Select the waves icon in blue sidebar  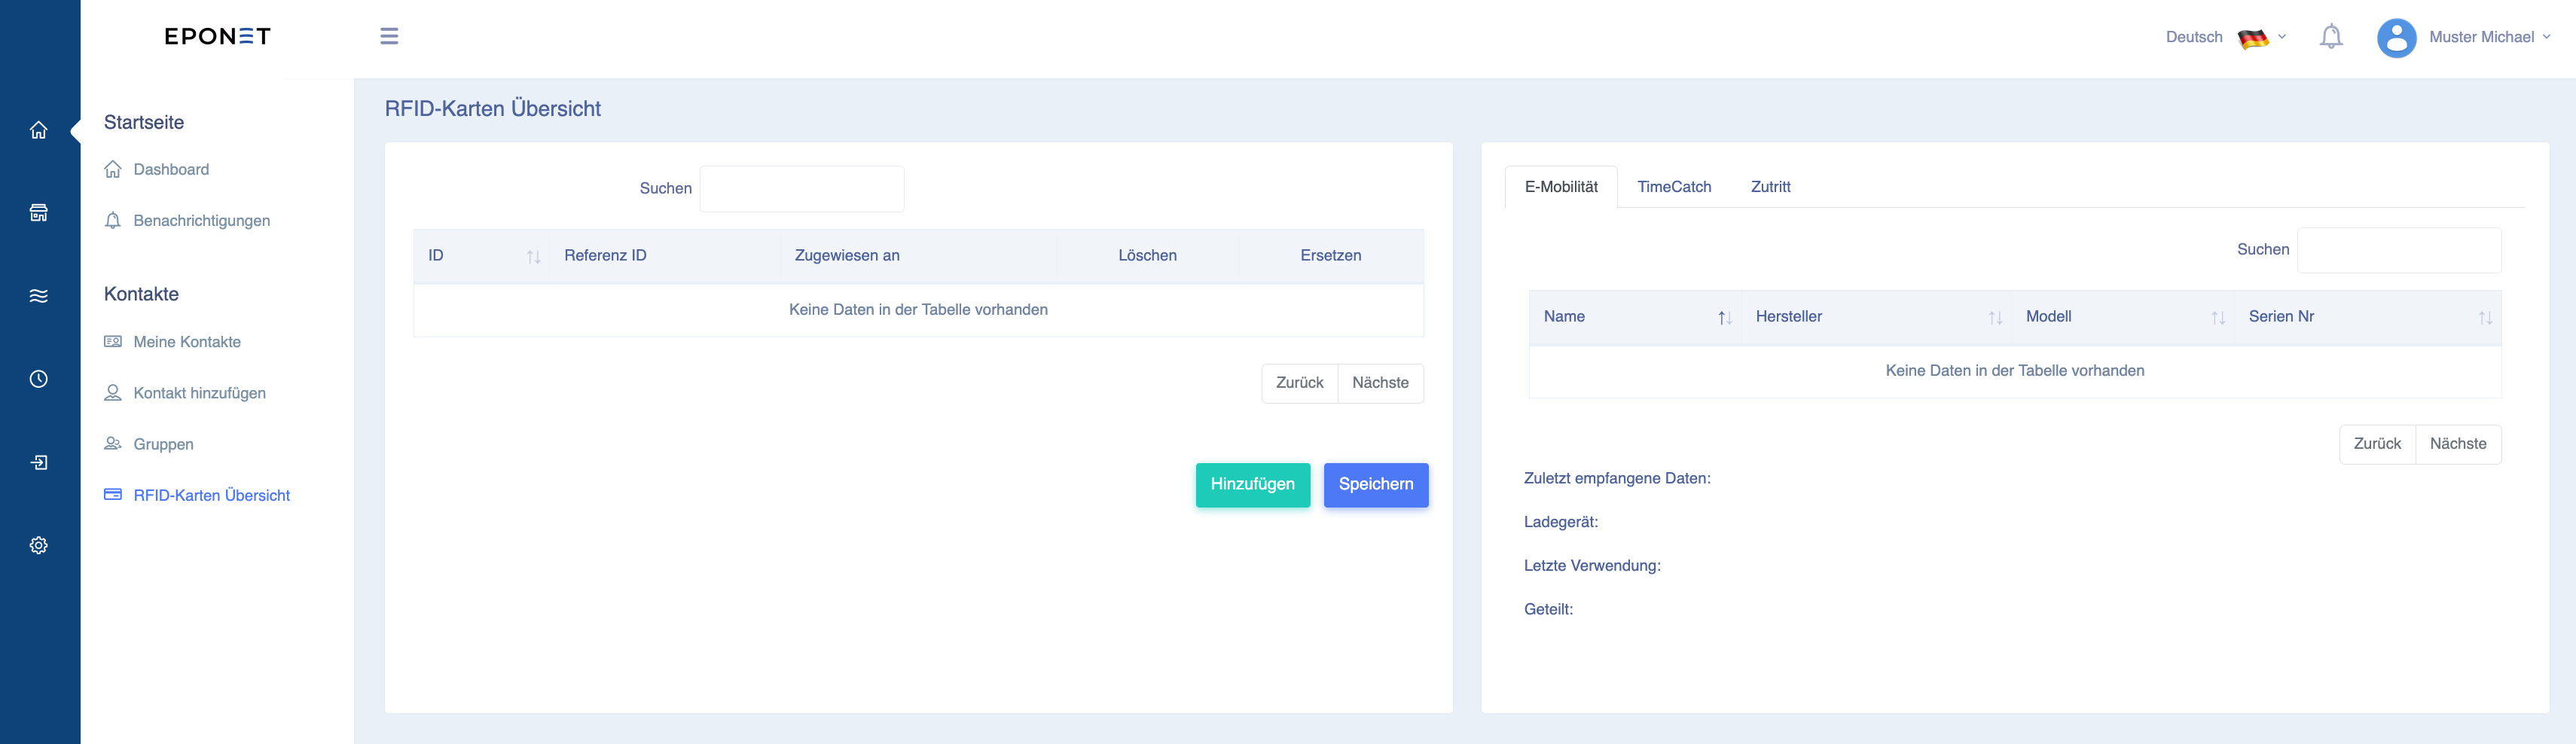(39, 296)
